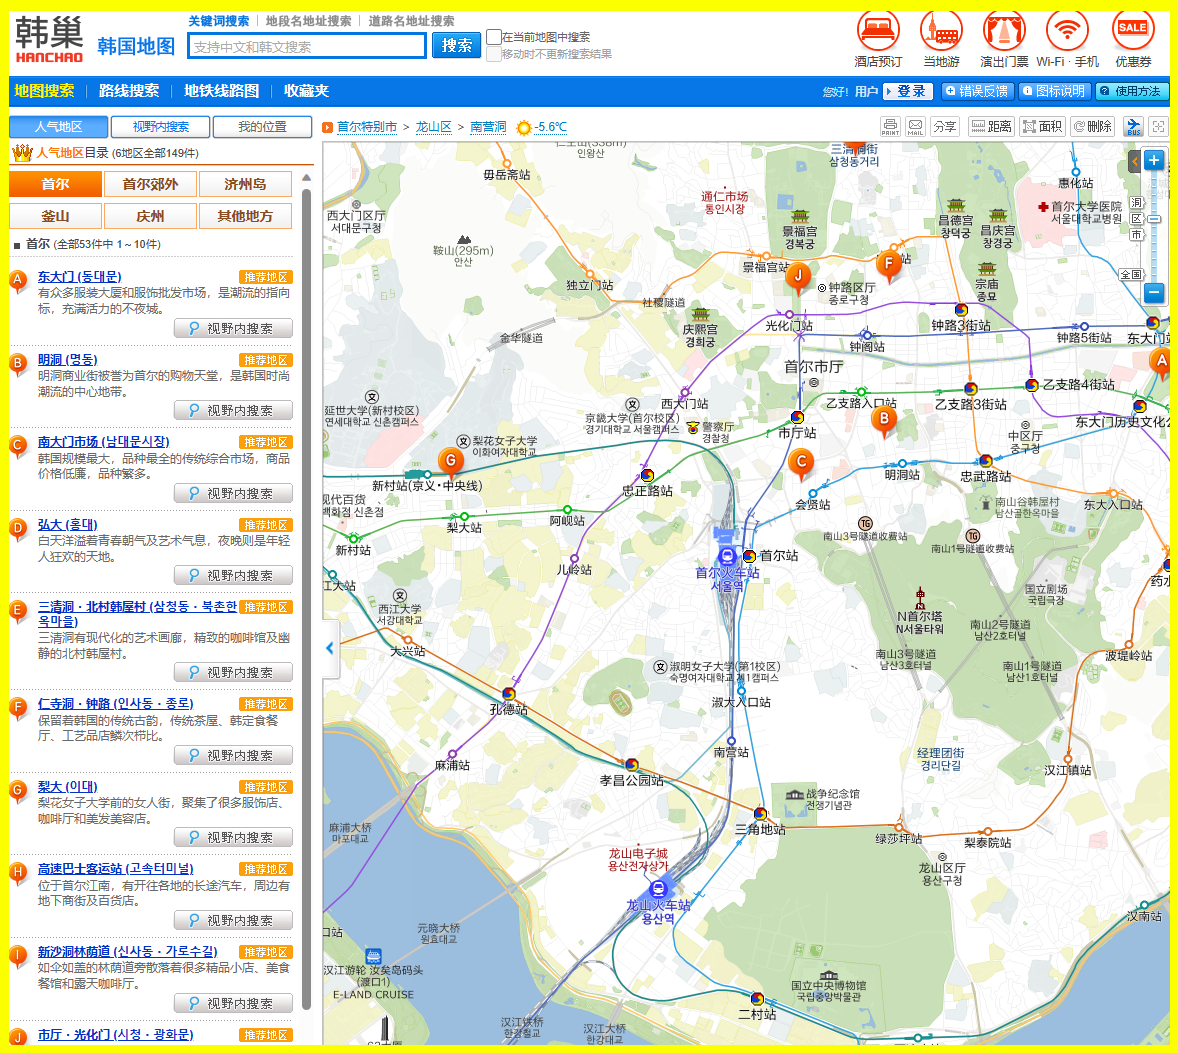Toggle the airport BUS layer icon
The height and width of the screenshot is (1053, 1178).
(x=1134, y=127)
